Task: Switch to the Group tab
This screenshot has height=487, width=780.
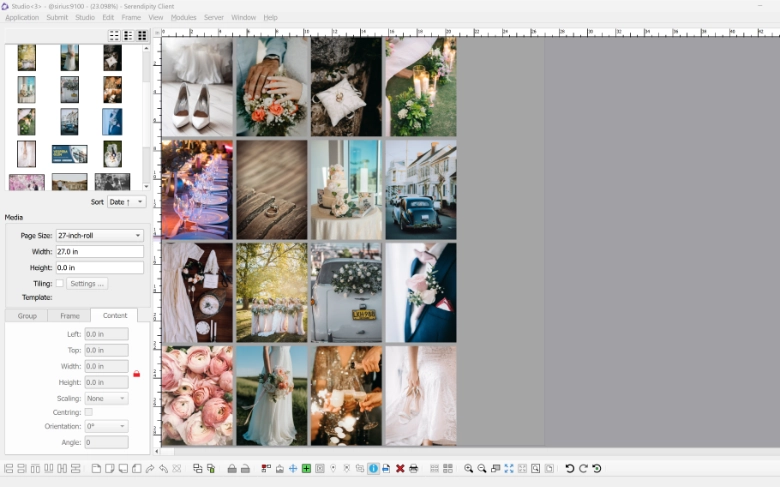Action: point(27,316)
